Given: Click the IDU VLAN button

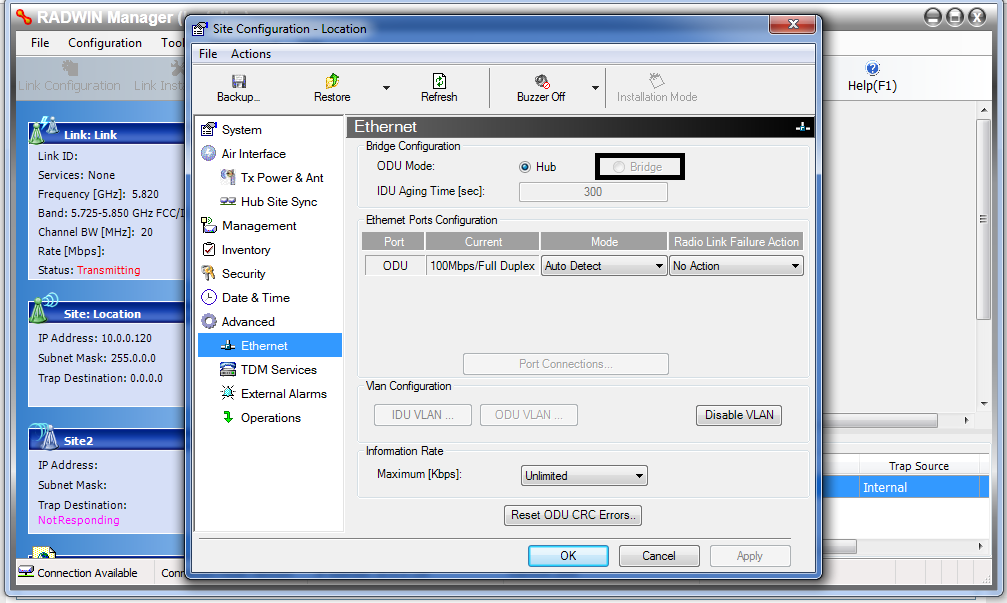Looking at the screenshot, I should tap(423, 415).
